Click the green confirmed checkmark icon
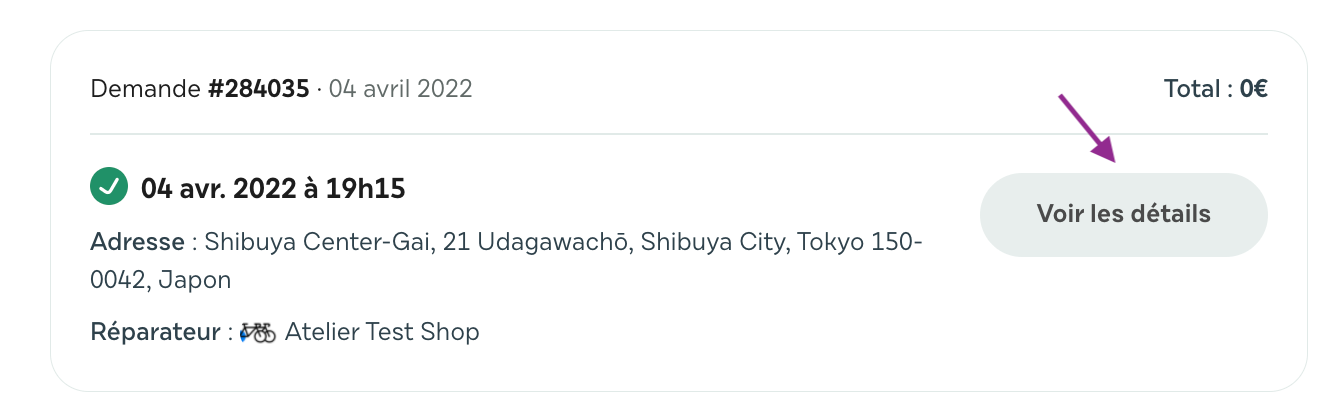Image resolution: width=1344 pixels, height=414 pixels. click(x=109, y=187)
